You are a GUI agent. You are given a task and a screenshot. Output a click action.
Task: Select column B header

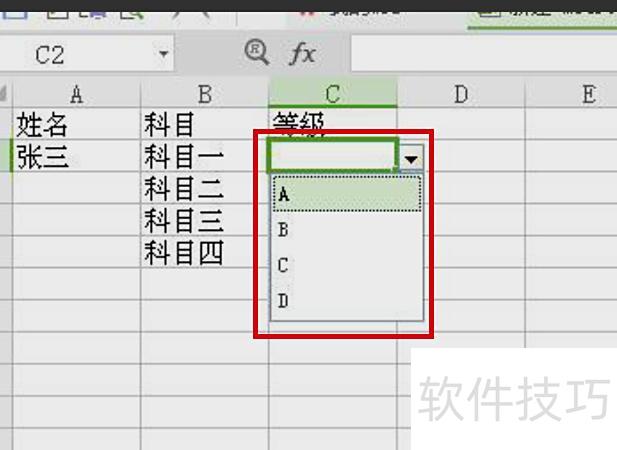[205, 94]
